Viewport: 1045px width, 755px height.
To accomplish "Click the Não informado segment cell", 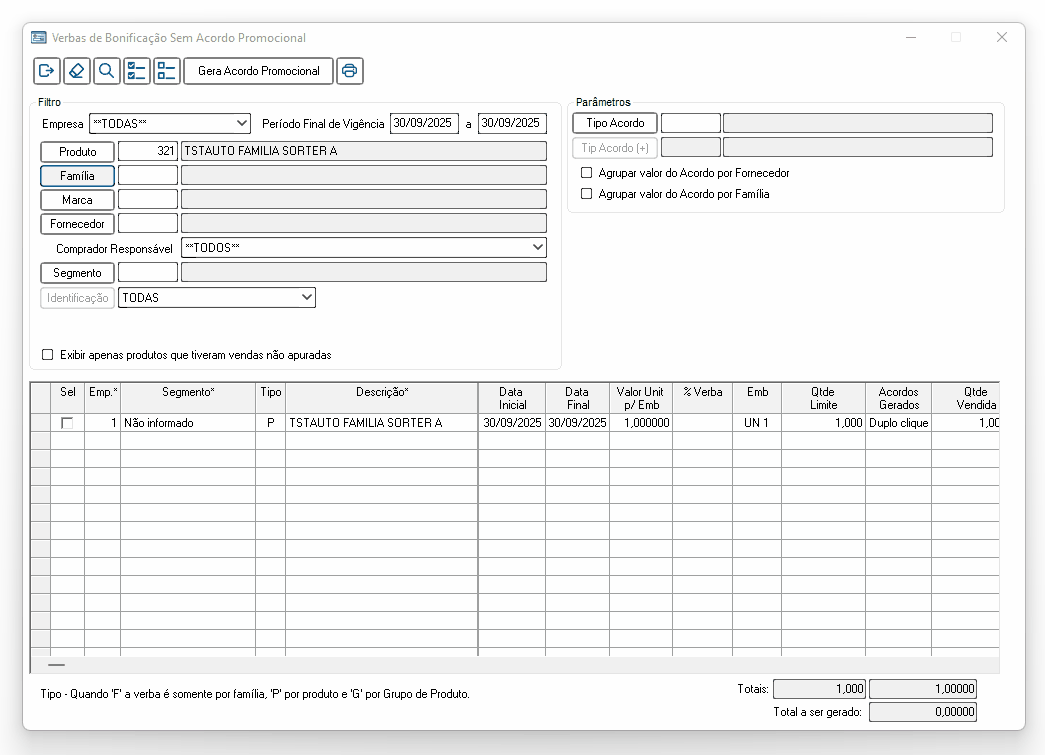I will (x=188, y=423).
